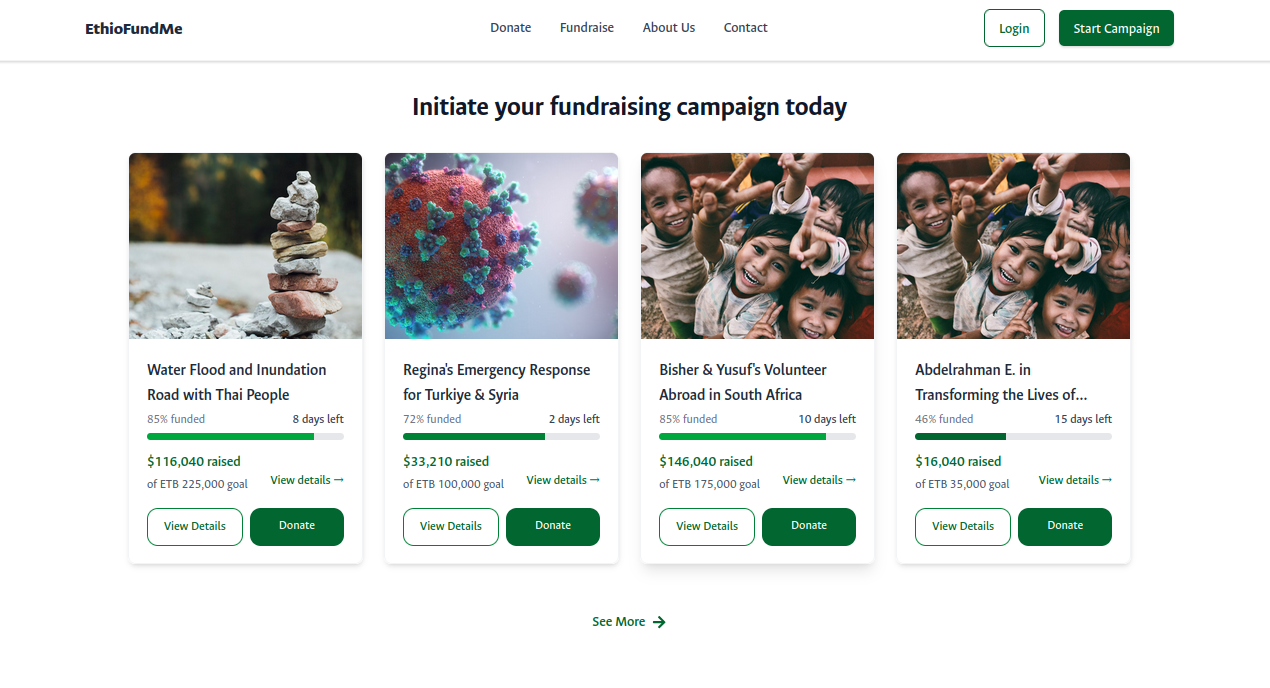Click 'View details →' link on Bisher & Yusuf card
The image size is (1270, 688).
(819, 480)
